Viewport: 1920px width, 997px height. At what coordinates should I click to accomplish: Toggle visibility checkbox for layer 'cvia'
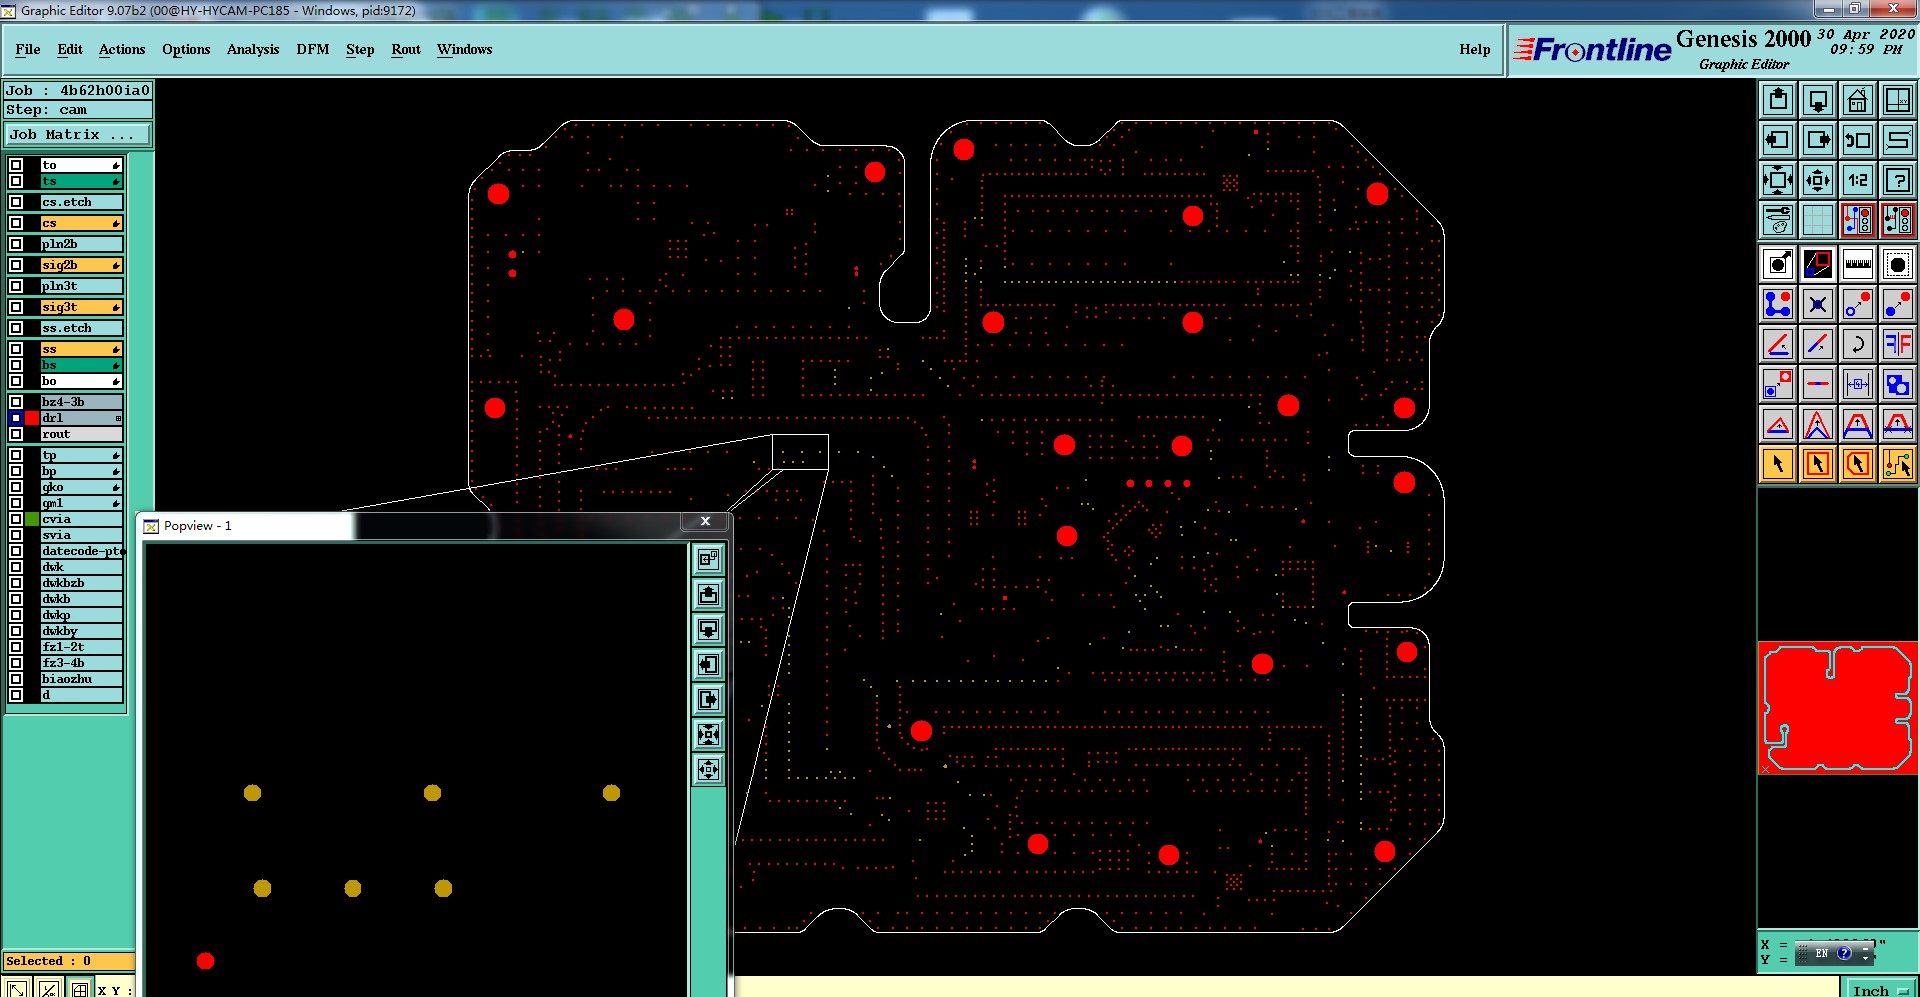point(16,519)
